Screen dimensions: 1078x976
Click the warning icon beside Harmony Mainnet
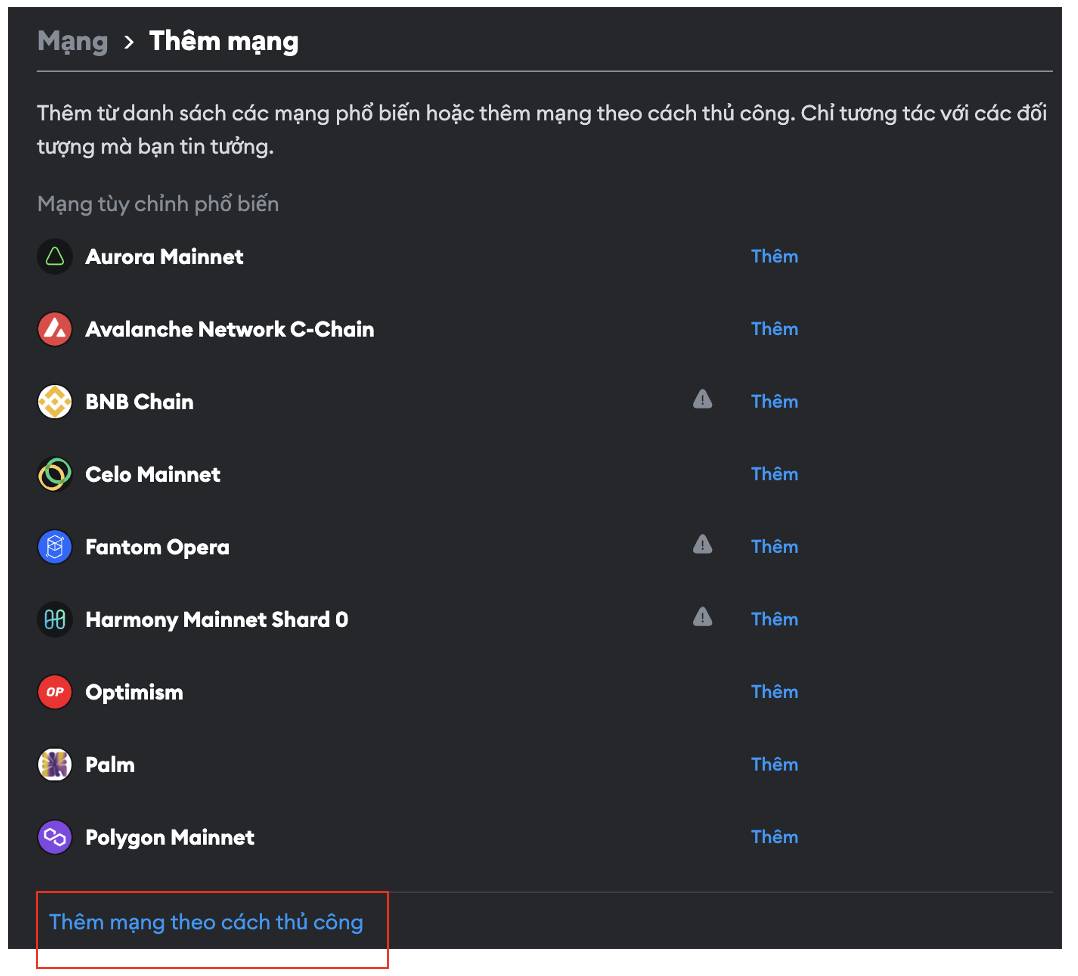702,617
